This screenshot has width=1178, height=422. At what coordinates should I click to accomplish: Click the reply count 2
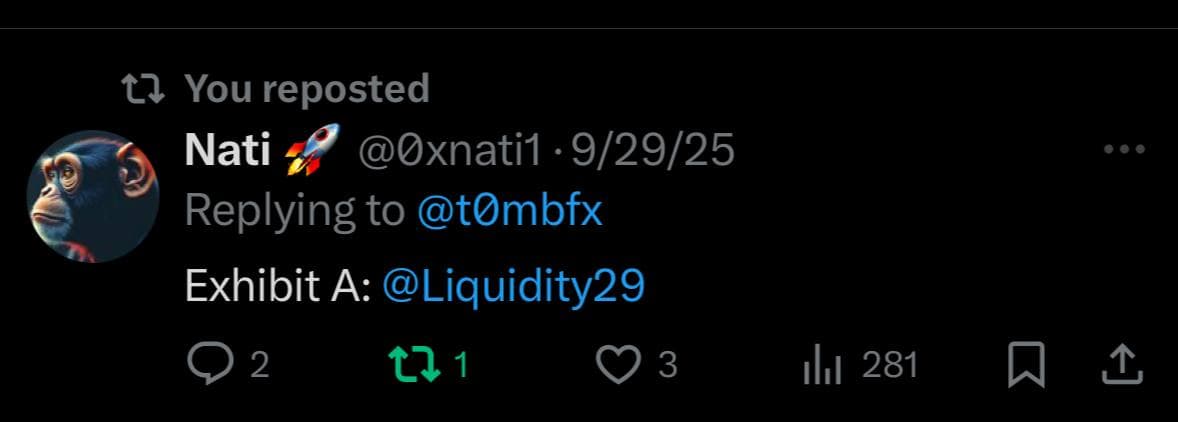(x=259, y=366)
